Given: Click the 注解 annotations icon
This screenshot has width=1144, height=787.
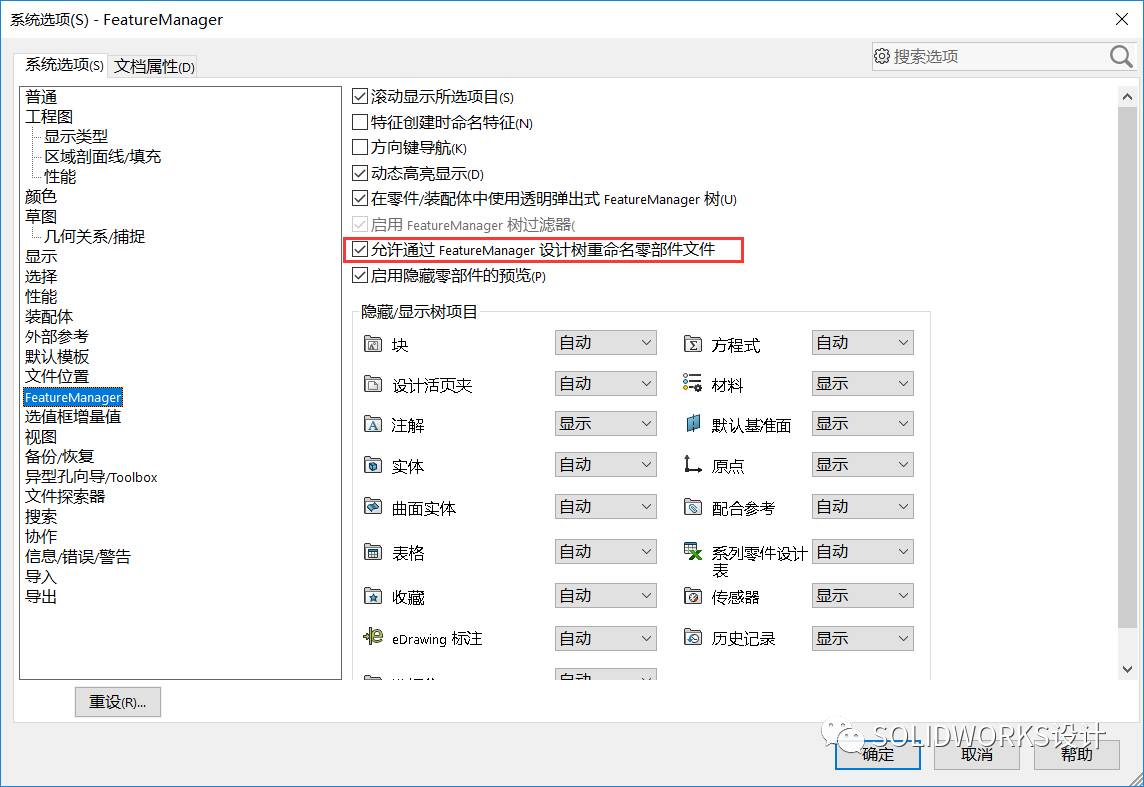Looking at the screenshot, I should click(x=373, y=424).
